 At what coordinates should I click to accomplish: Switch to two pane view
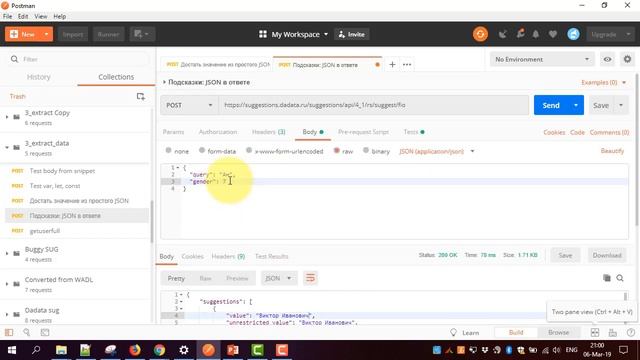pyautogui.click(x=595, y=333)
